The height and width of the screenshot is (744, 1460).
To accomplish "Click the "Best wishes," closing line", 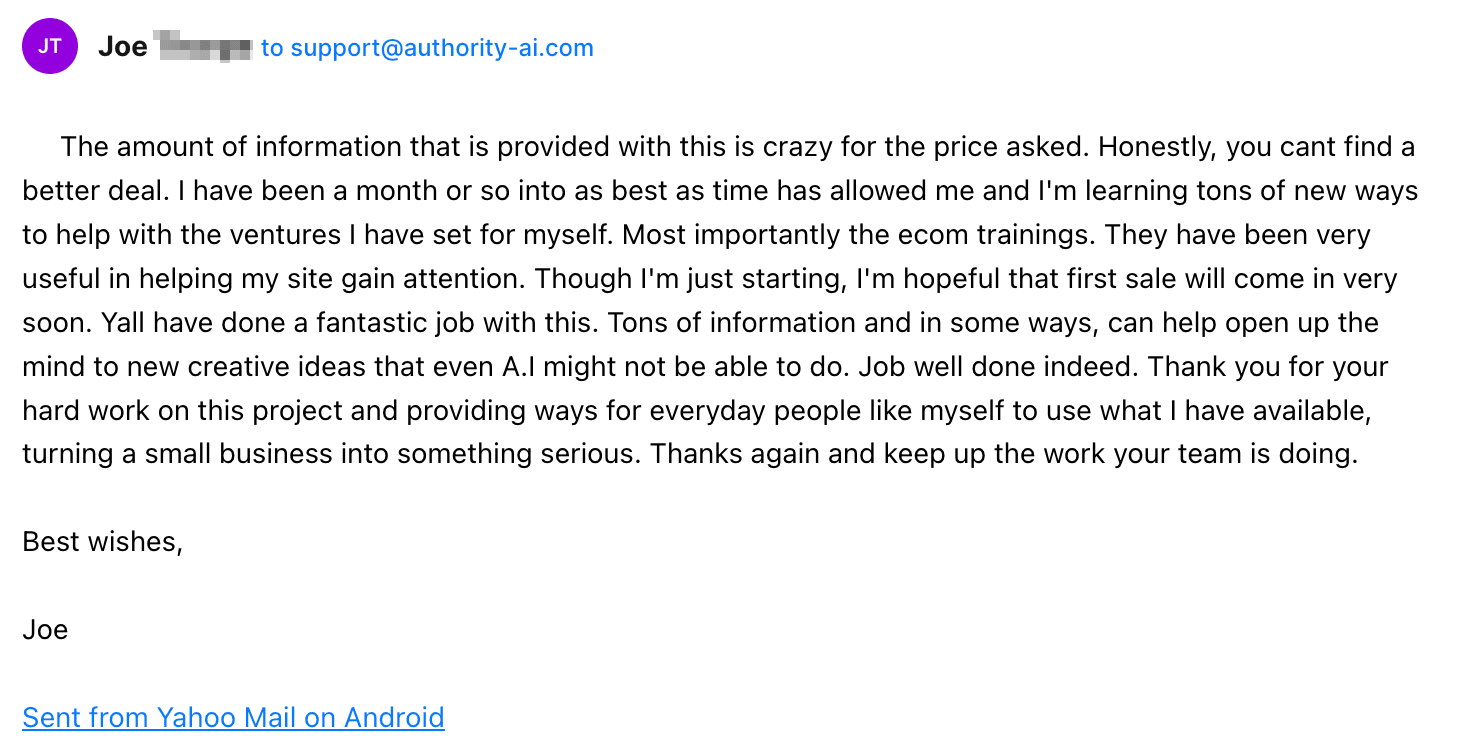I will (102, 542).
